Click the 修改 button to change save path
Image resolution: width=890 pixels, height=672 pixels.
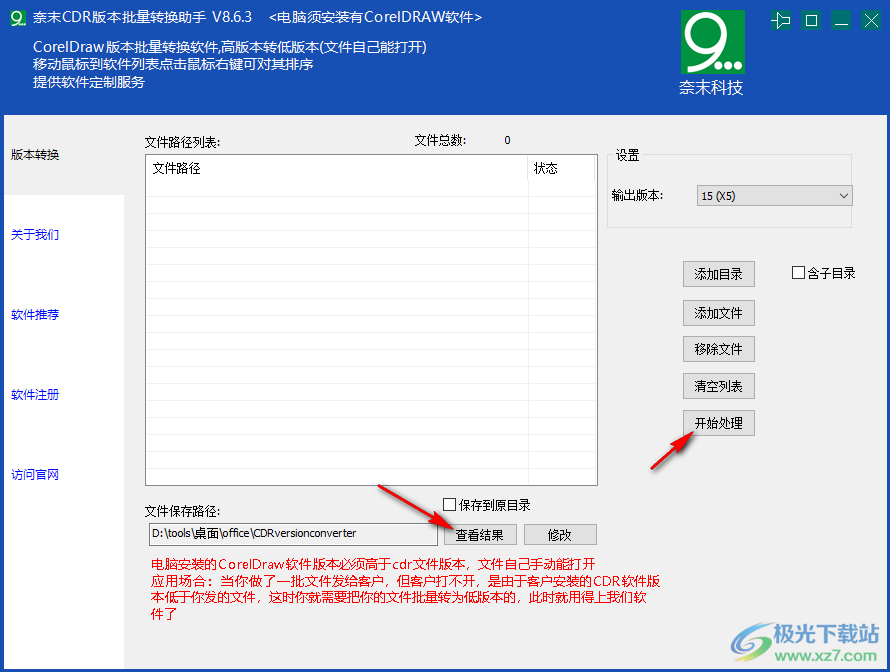pos(560,534)
